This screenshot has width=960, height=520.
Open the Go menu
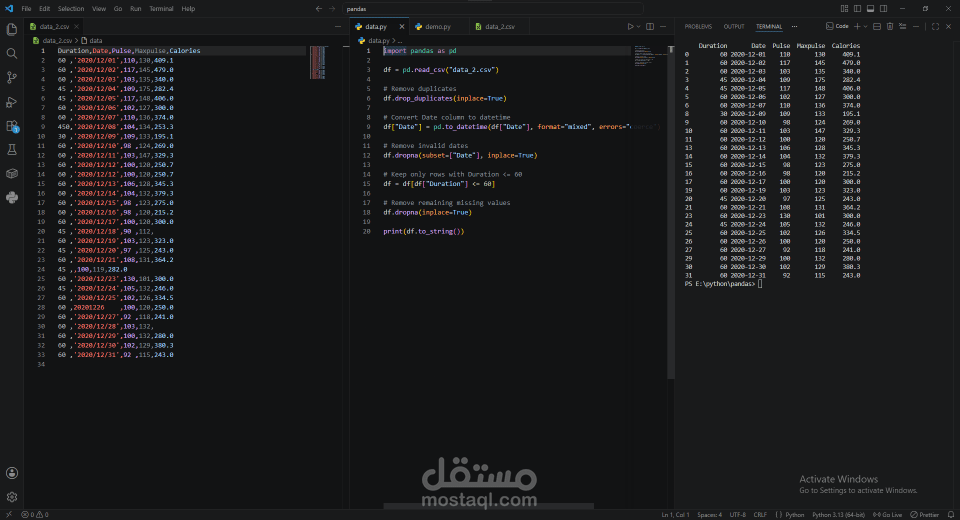pos(118,9)
